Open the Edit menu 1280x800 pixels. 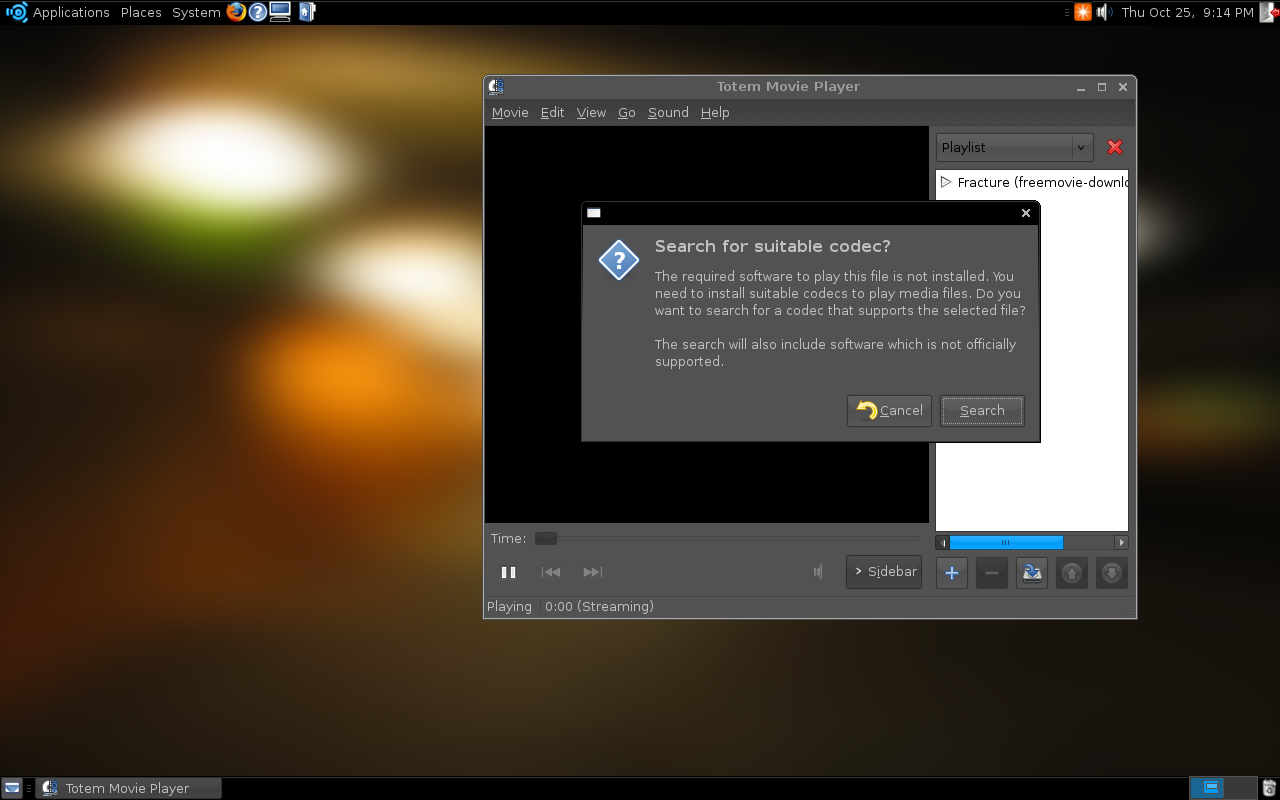tap(553, 113)
